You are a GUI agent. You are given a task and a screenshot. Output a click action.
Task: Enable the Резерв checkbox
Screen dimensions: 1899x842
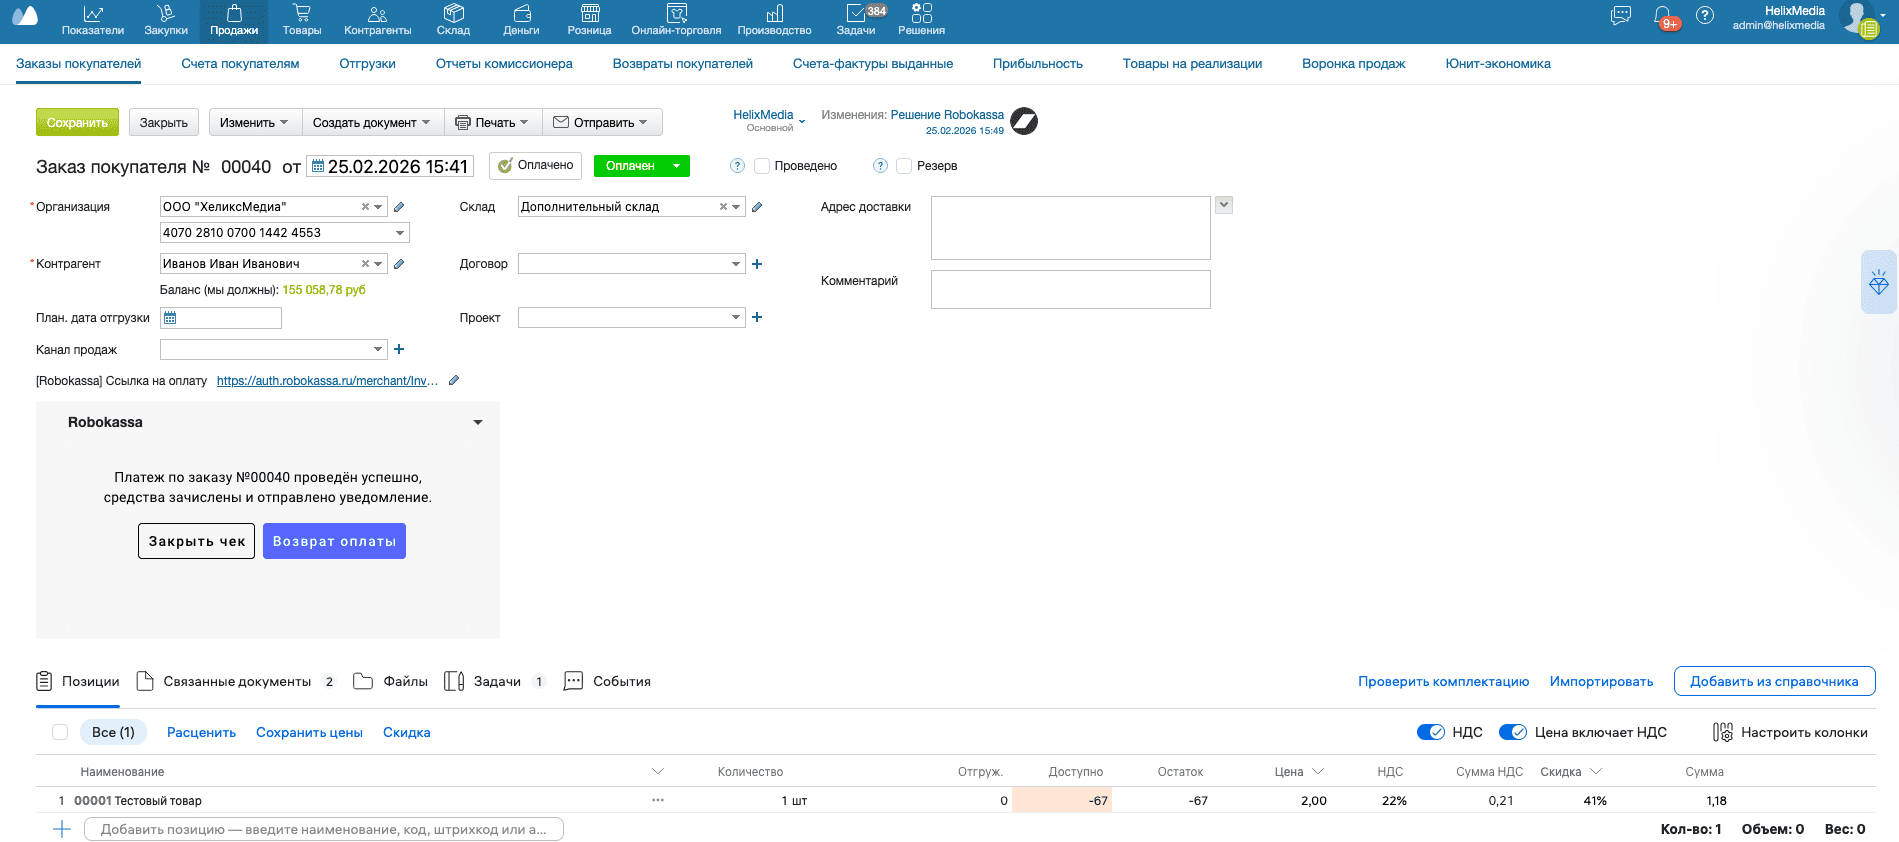[x=904, y=166]
